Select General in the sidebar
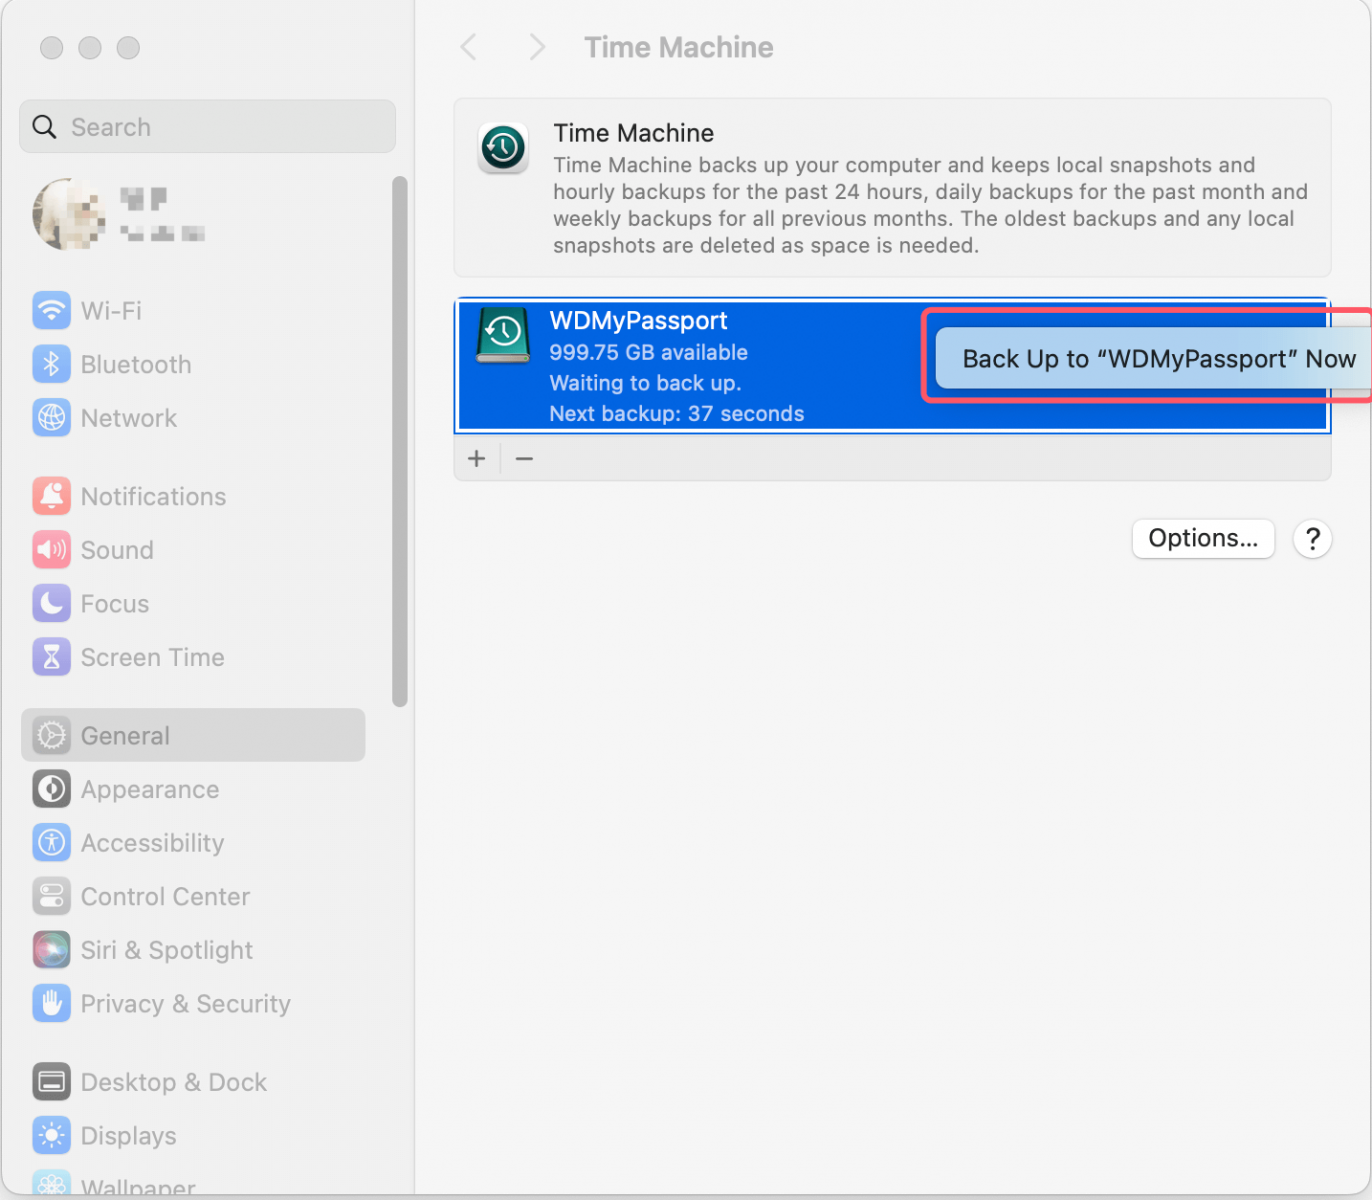Viewport: 1372px width, 1200px height. pyautogui.click(x=124, y=735)
